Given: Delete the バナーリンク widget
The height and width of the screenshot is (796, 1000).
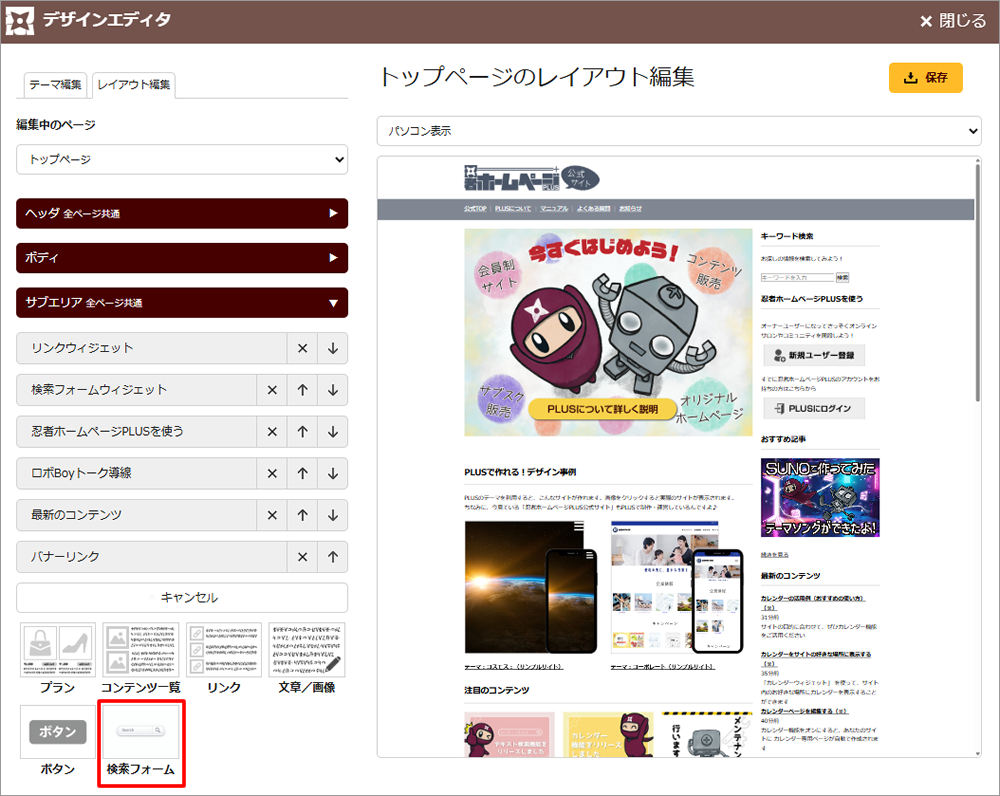Looking at the screenshot, I should coord(302,557).
